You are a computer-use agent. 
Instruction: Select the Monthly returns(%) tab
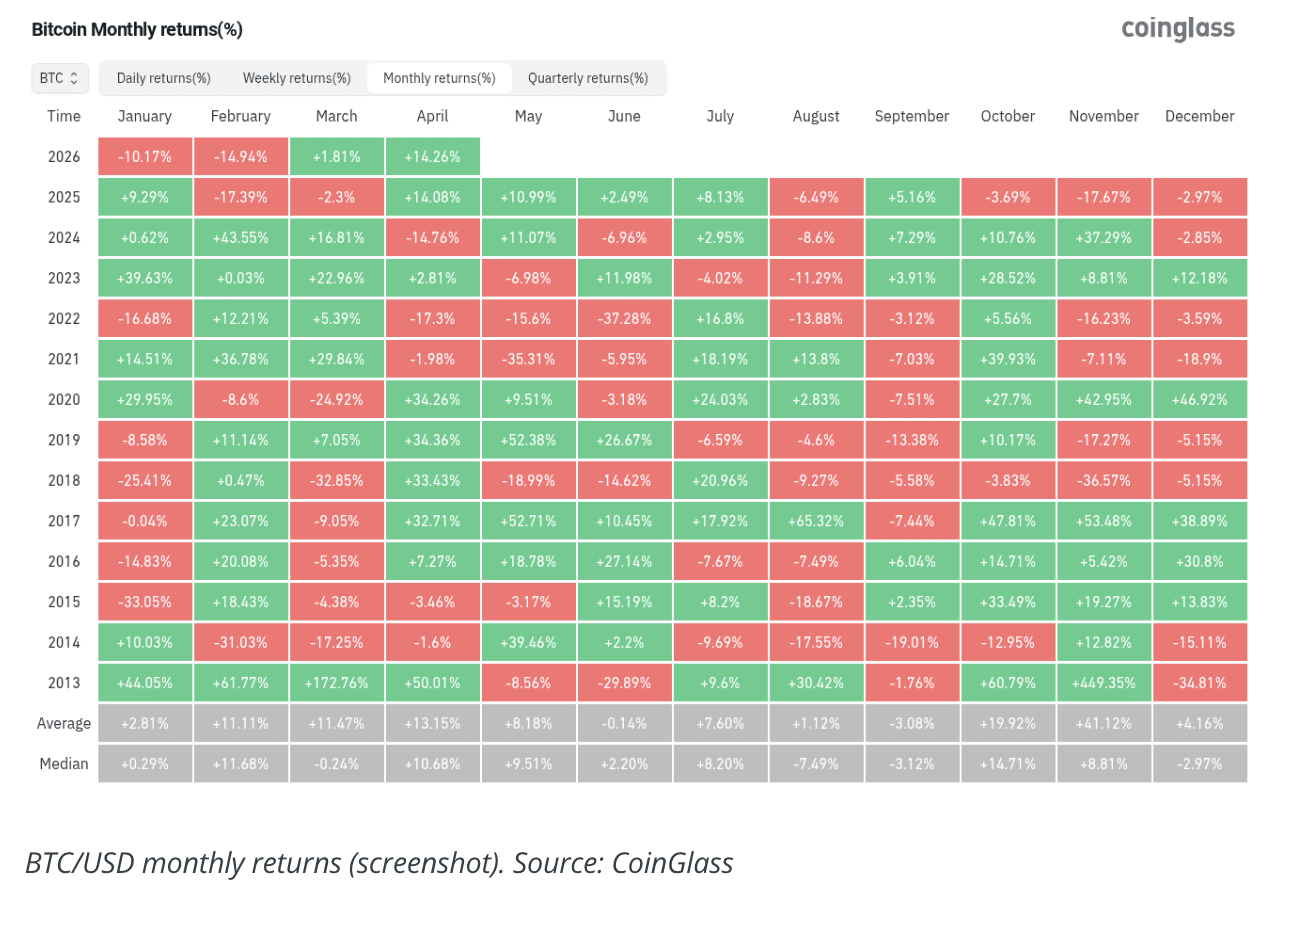point(439,78)
